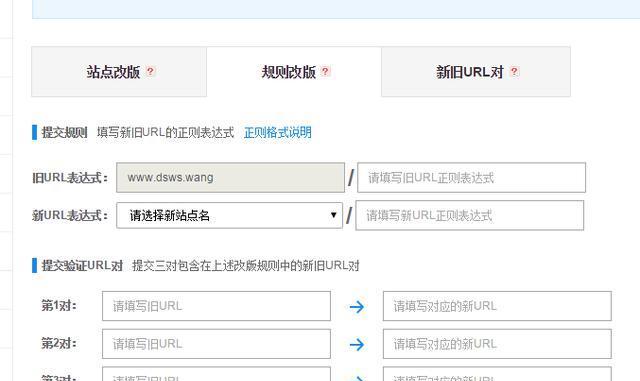640x381 pixels.
Task: Click the 旧URL表达式 label
Action: [x=70, y=178]
